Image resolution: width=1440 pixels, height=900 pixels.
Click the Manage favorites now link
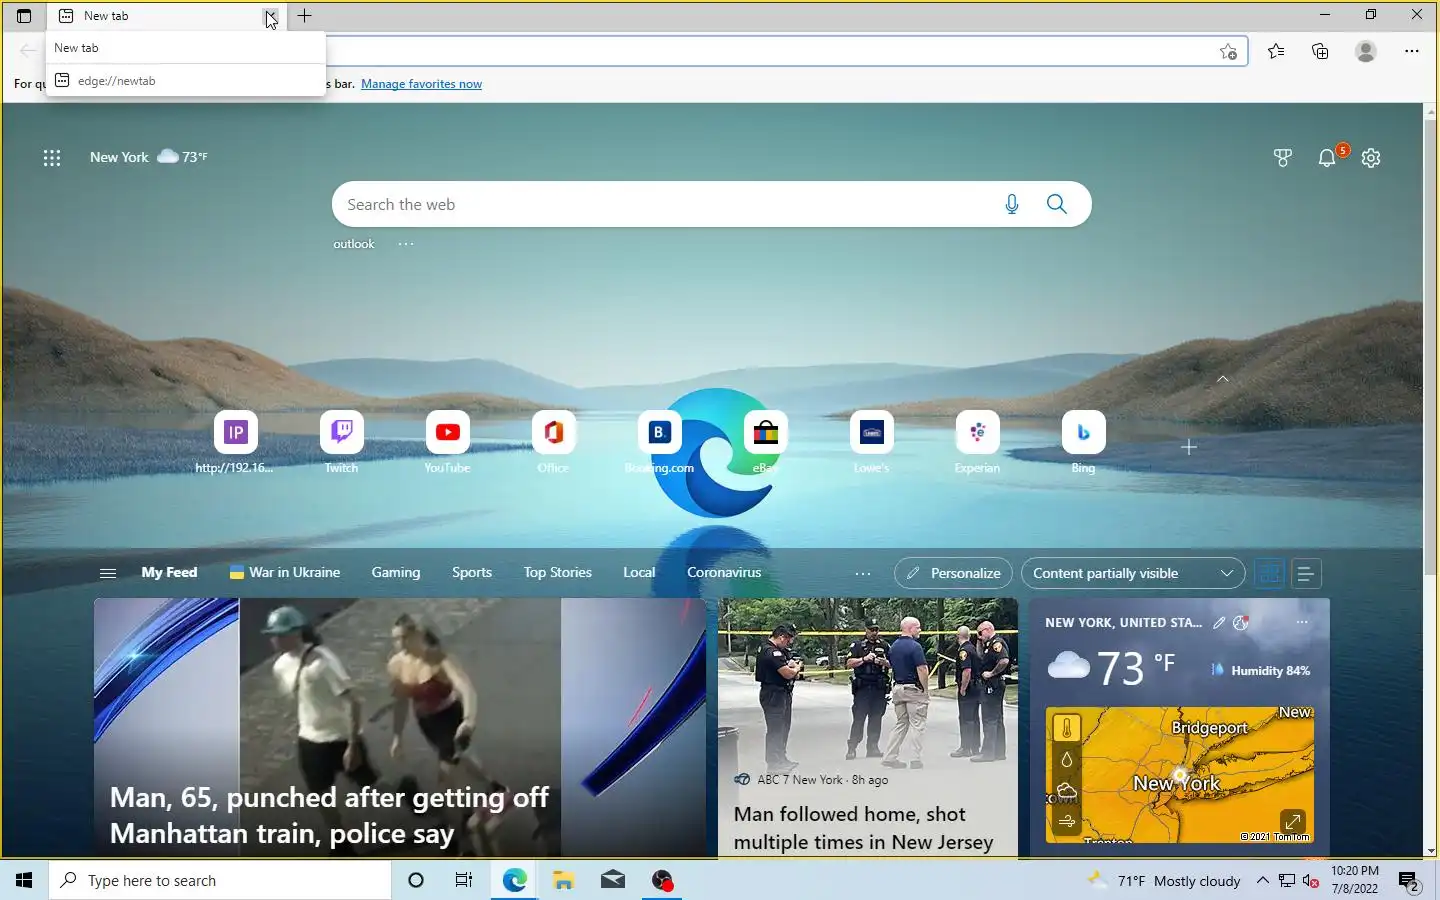[x=421, y=84]
